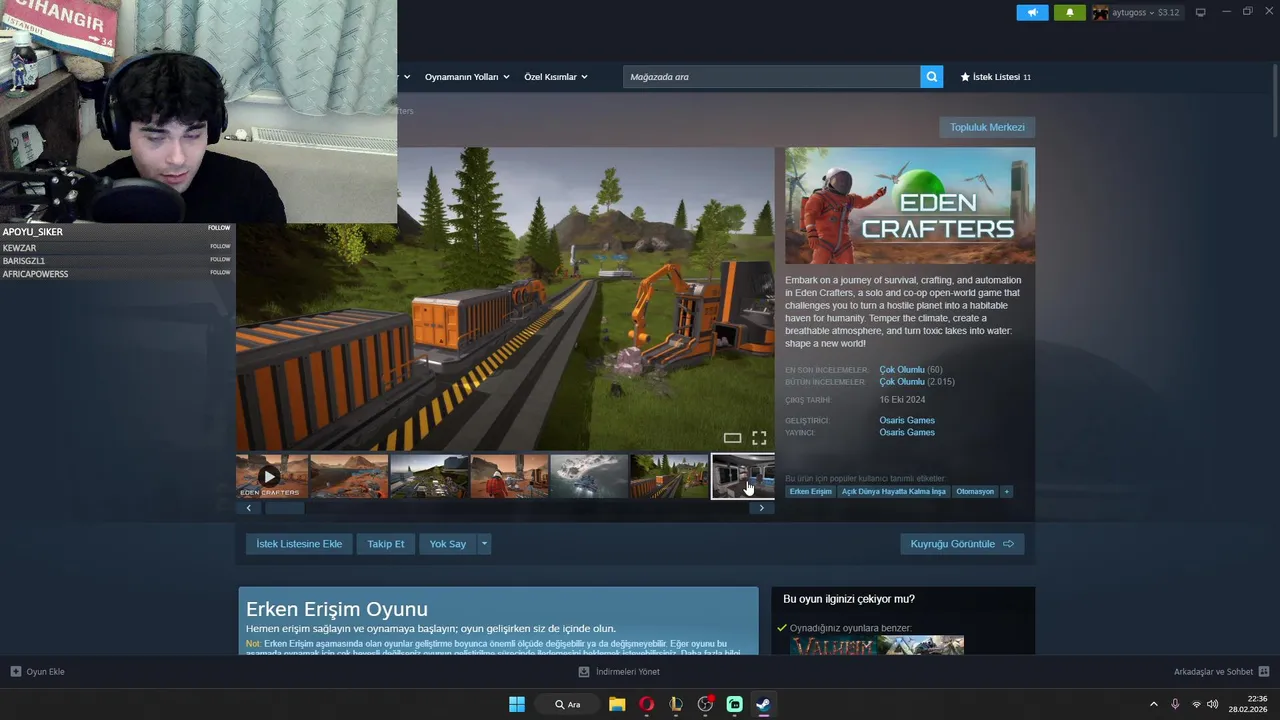Open the Streamlabs green taskbar icon
This screenshot has width=1280, height=720.
735,704
